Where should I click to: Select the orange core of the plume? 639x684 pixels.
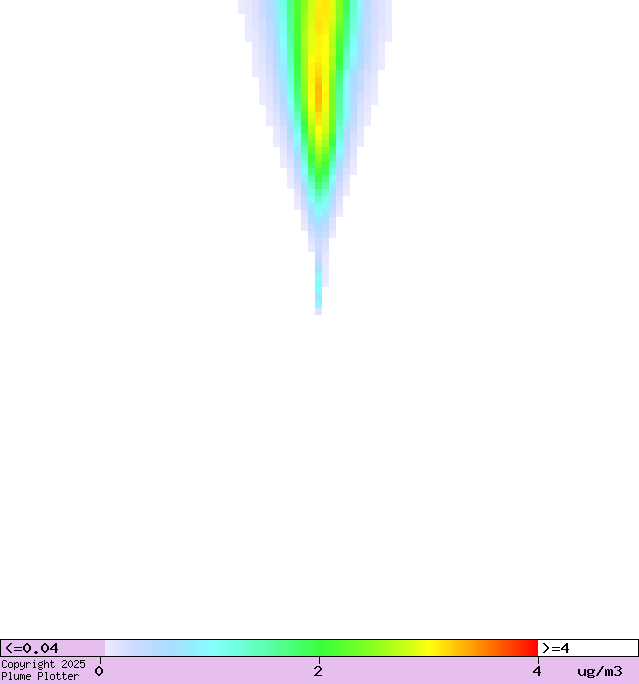click(x=319, y=90)
